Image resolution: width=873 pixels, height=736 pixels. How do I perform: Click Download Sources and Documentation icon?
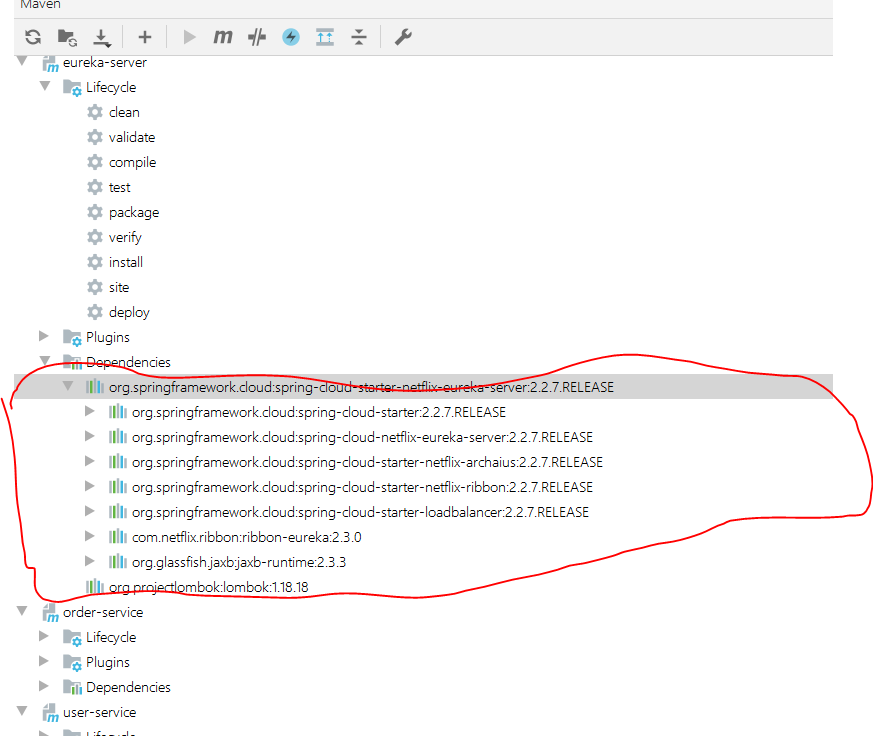[101, 37]
